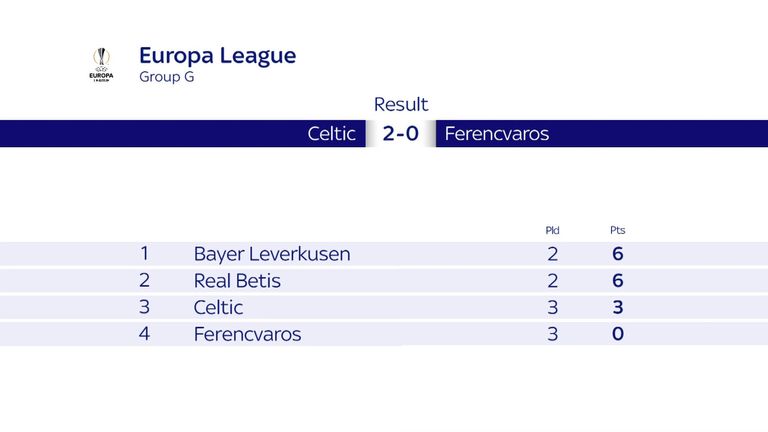
Task: Select the Pld column header
Action: point(552,230)
